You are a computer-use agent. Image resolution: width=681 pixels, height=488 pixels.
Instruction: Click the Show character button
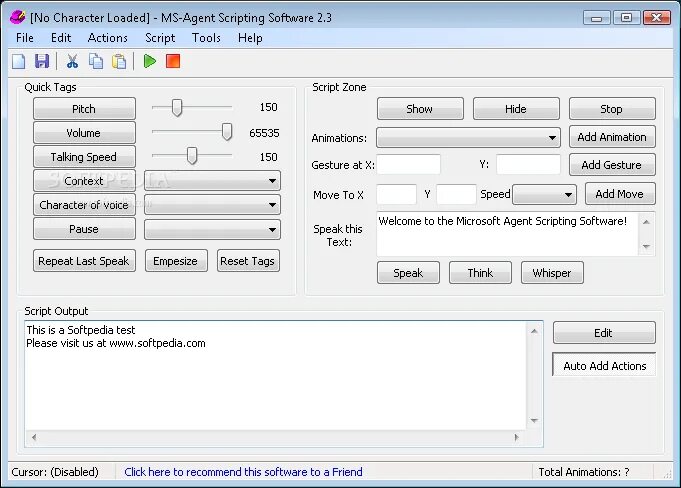pos(420,109)
